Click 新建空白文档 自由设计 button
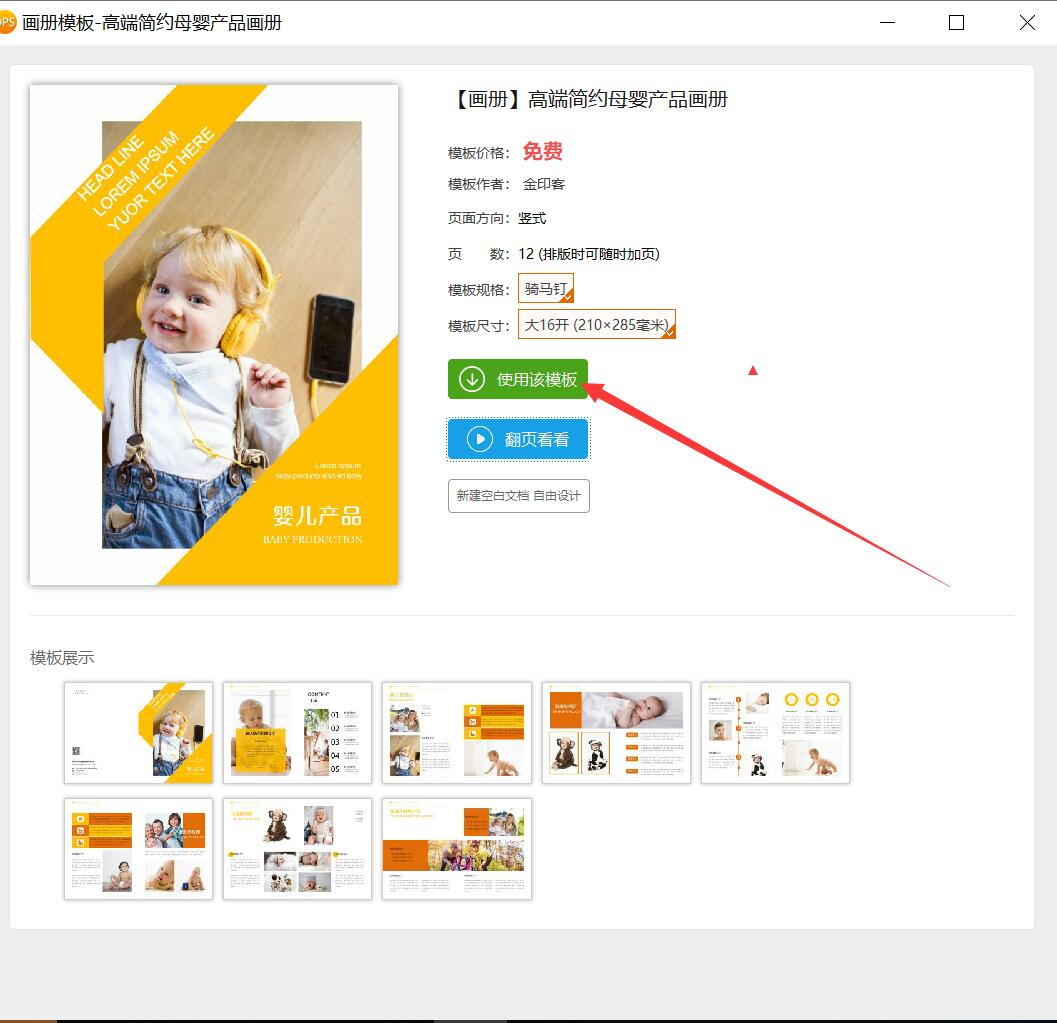1057x1023 pixels. coord(518,496)
